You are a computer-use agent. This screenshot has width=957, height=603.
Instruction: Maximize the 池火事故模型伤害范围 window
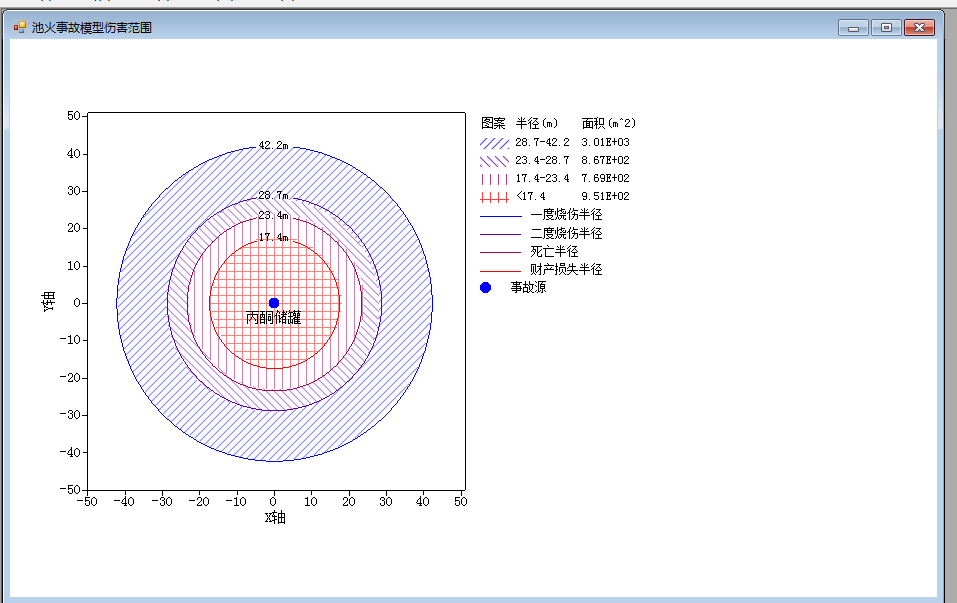point(886,27)
